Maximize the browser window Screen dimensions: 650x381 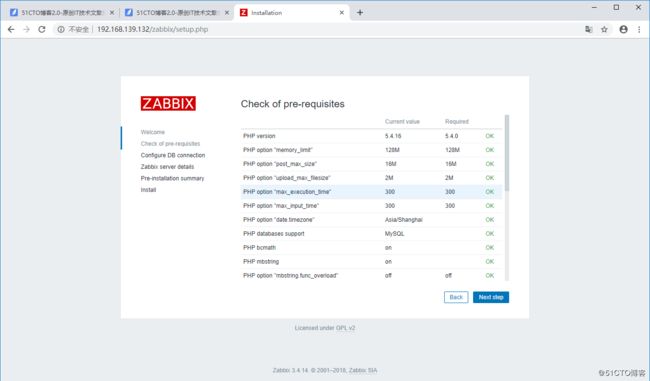point(616,7)
